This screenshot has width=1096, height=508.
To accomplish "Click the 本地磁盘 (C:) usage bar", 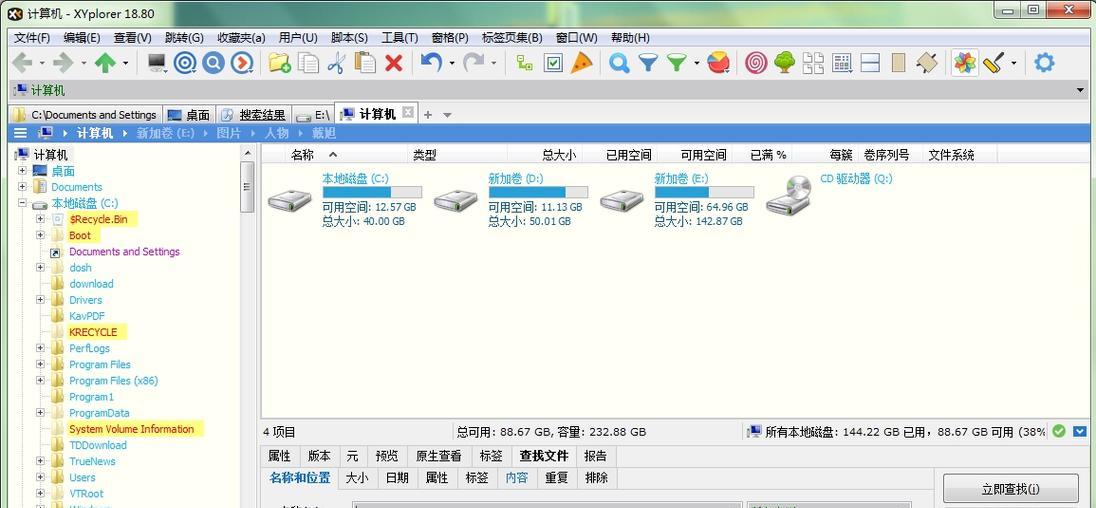I will [x=372, y=192].
